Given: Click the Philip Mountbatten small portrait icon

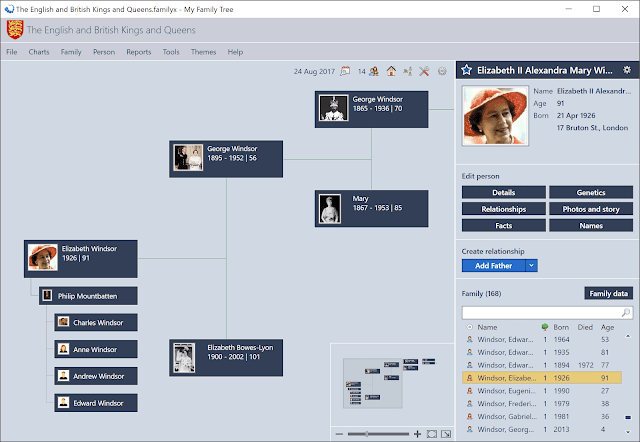Looking at the screenshot, I should [x=47, y=295].
